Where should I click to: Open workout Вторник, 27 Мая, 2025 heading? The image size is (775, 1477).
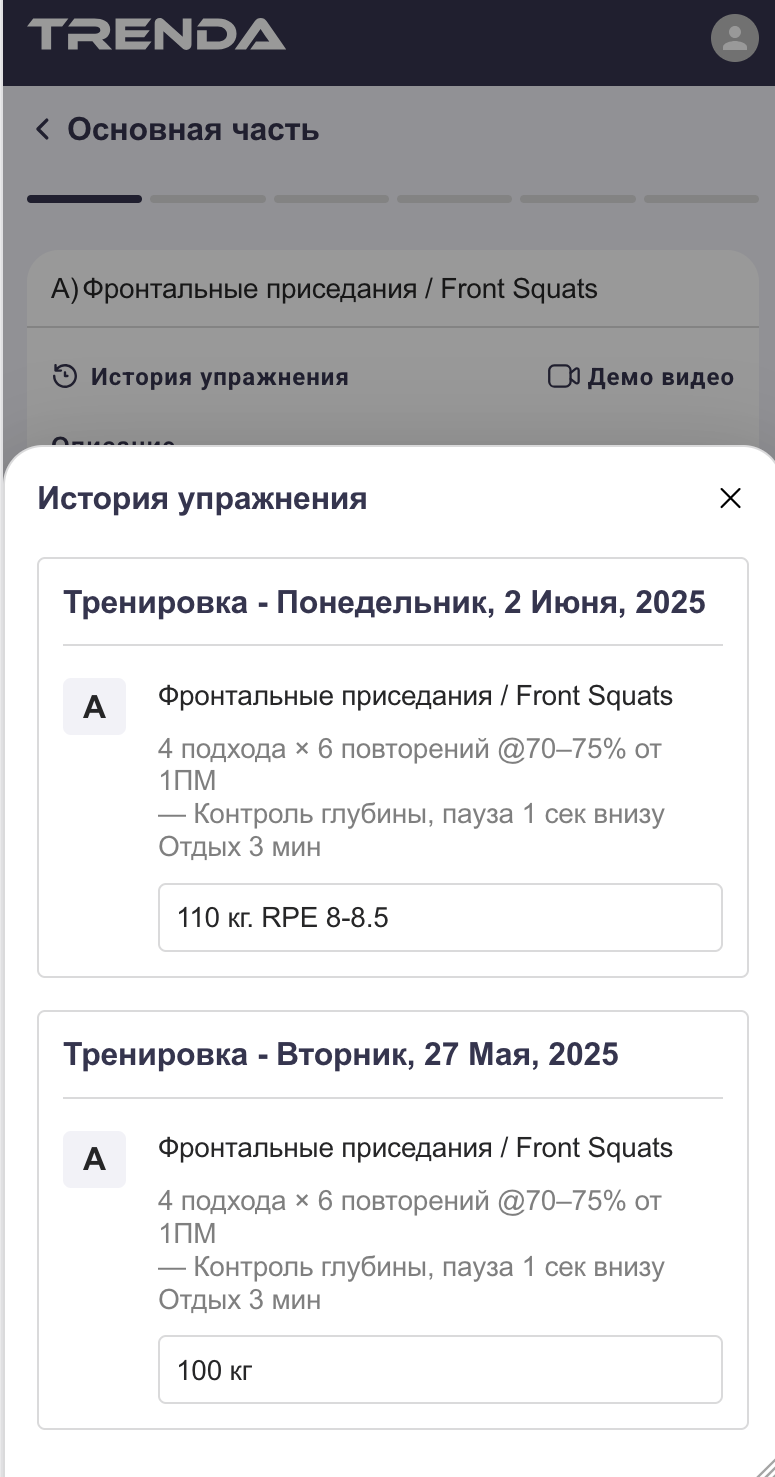pyautogui.click(x=340, y=1054)
